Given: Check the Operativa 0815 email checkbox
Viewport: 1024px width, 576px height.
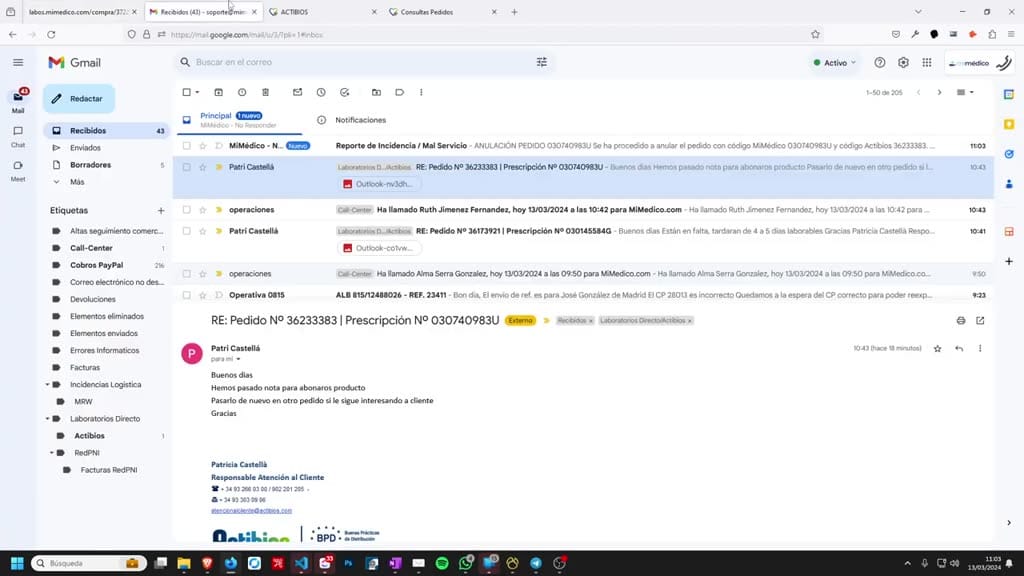Looking at the screenshot, I should (x=187, y=295).
